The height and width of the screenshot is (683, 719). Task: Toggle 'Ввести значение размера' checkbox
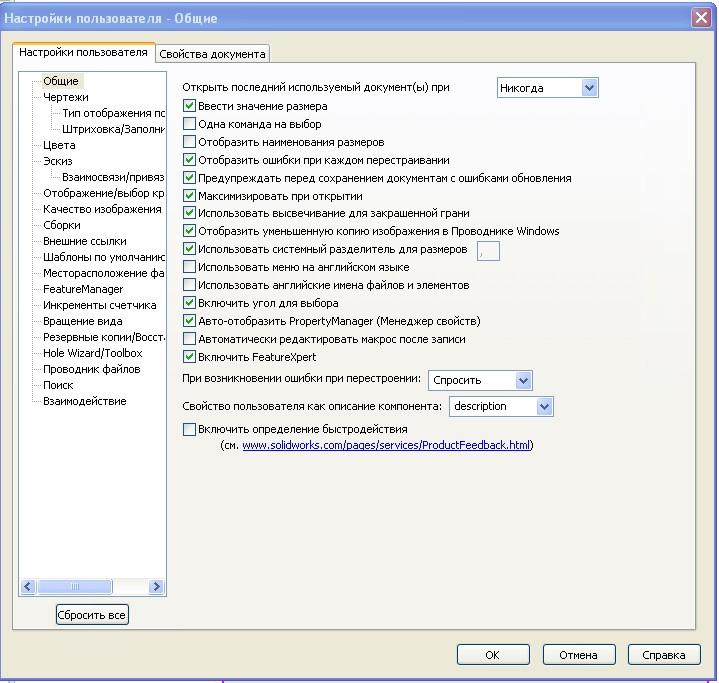(189, 106)
